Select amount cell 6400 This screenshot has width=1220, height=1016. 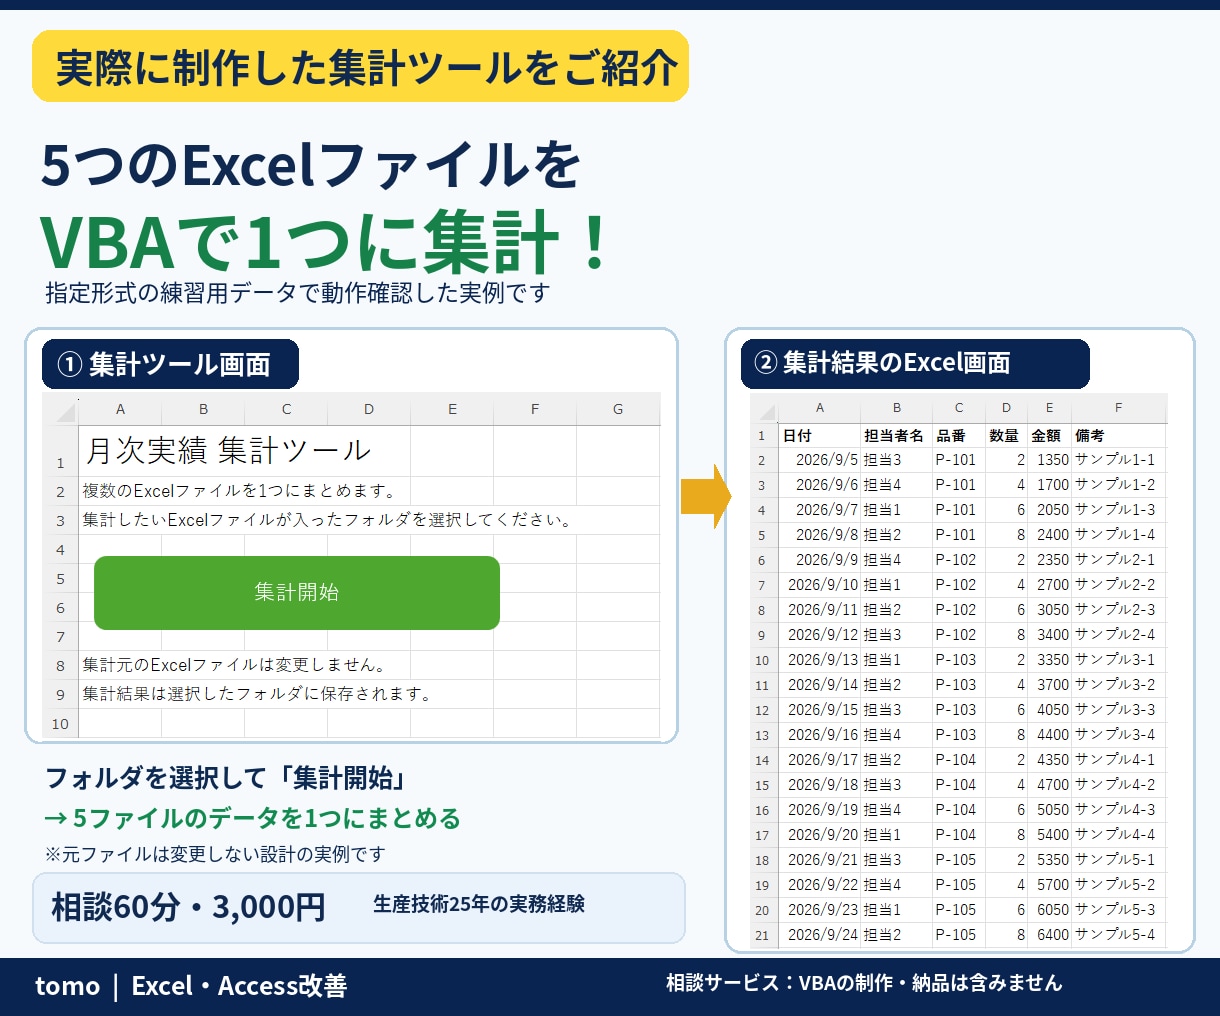point(1049,935)
